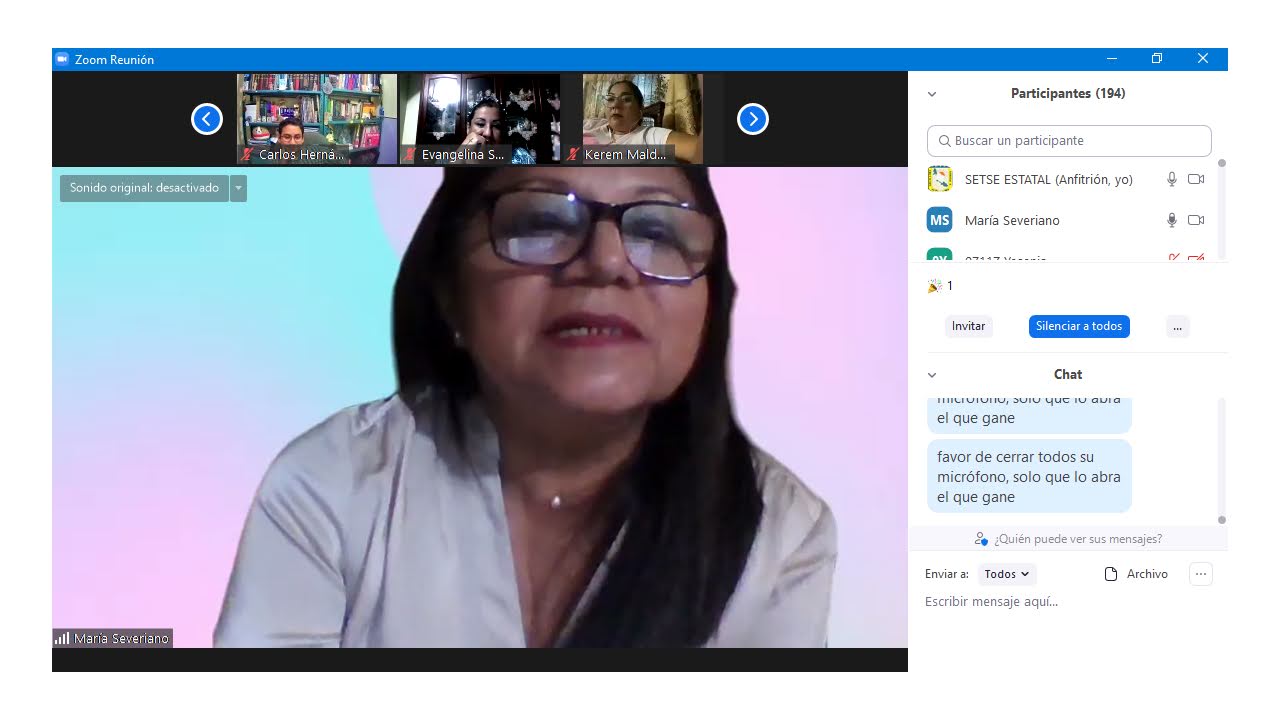Restore down the Zoom Reunión window
Viewport: 1280px width, 720px height.
1157,59
